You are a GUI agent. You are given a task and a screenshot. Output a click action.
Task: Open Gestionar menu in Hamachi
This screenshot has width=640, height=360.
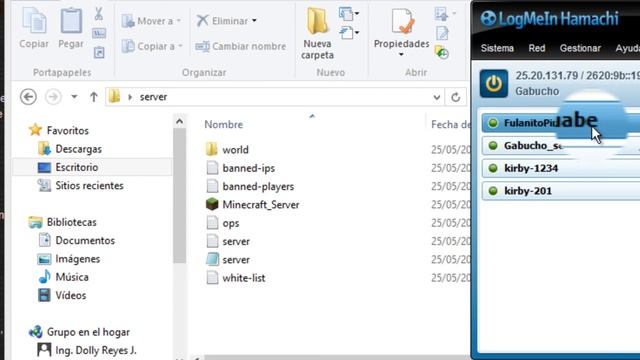[580, 48]
